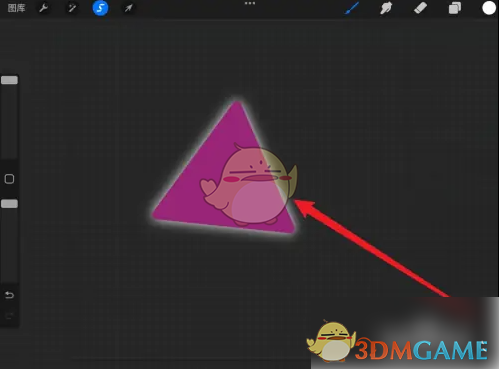Open the 图库 gallery

click(16, 8)
